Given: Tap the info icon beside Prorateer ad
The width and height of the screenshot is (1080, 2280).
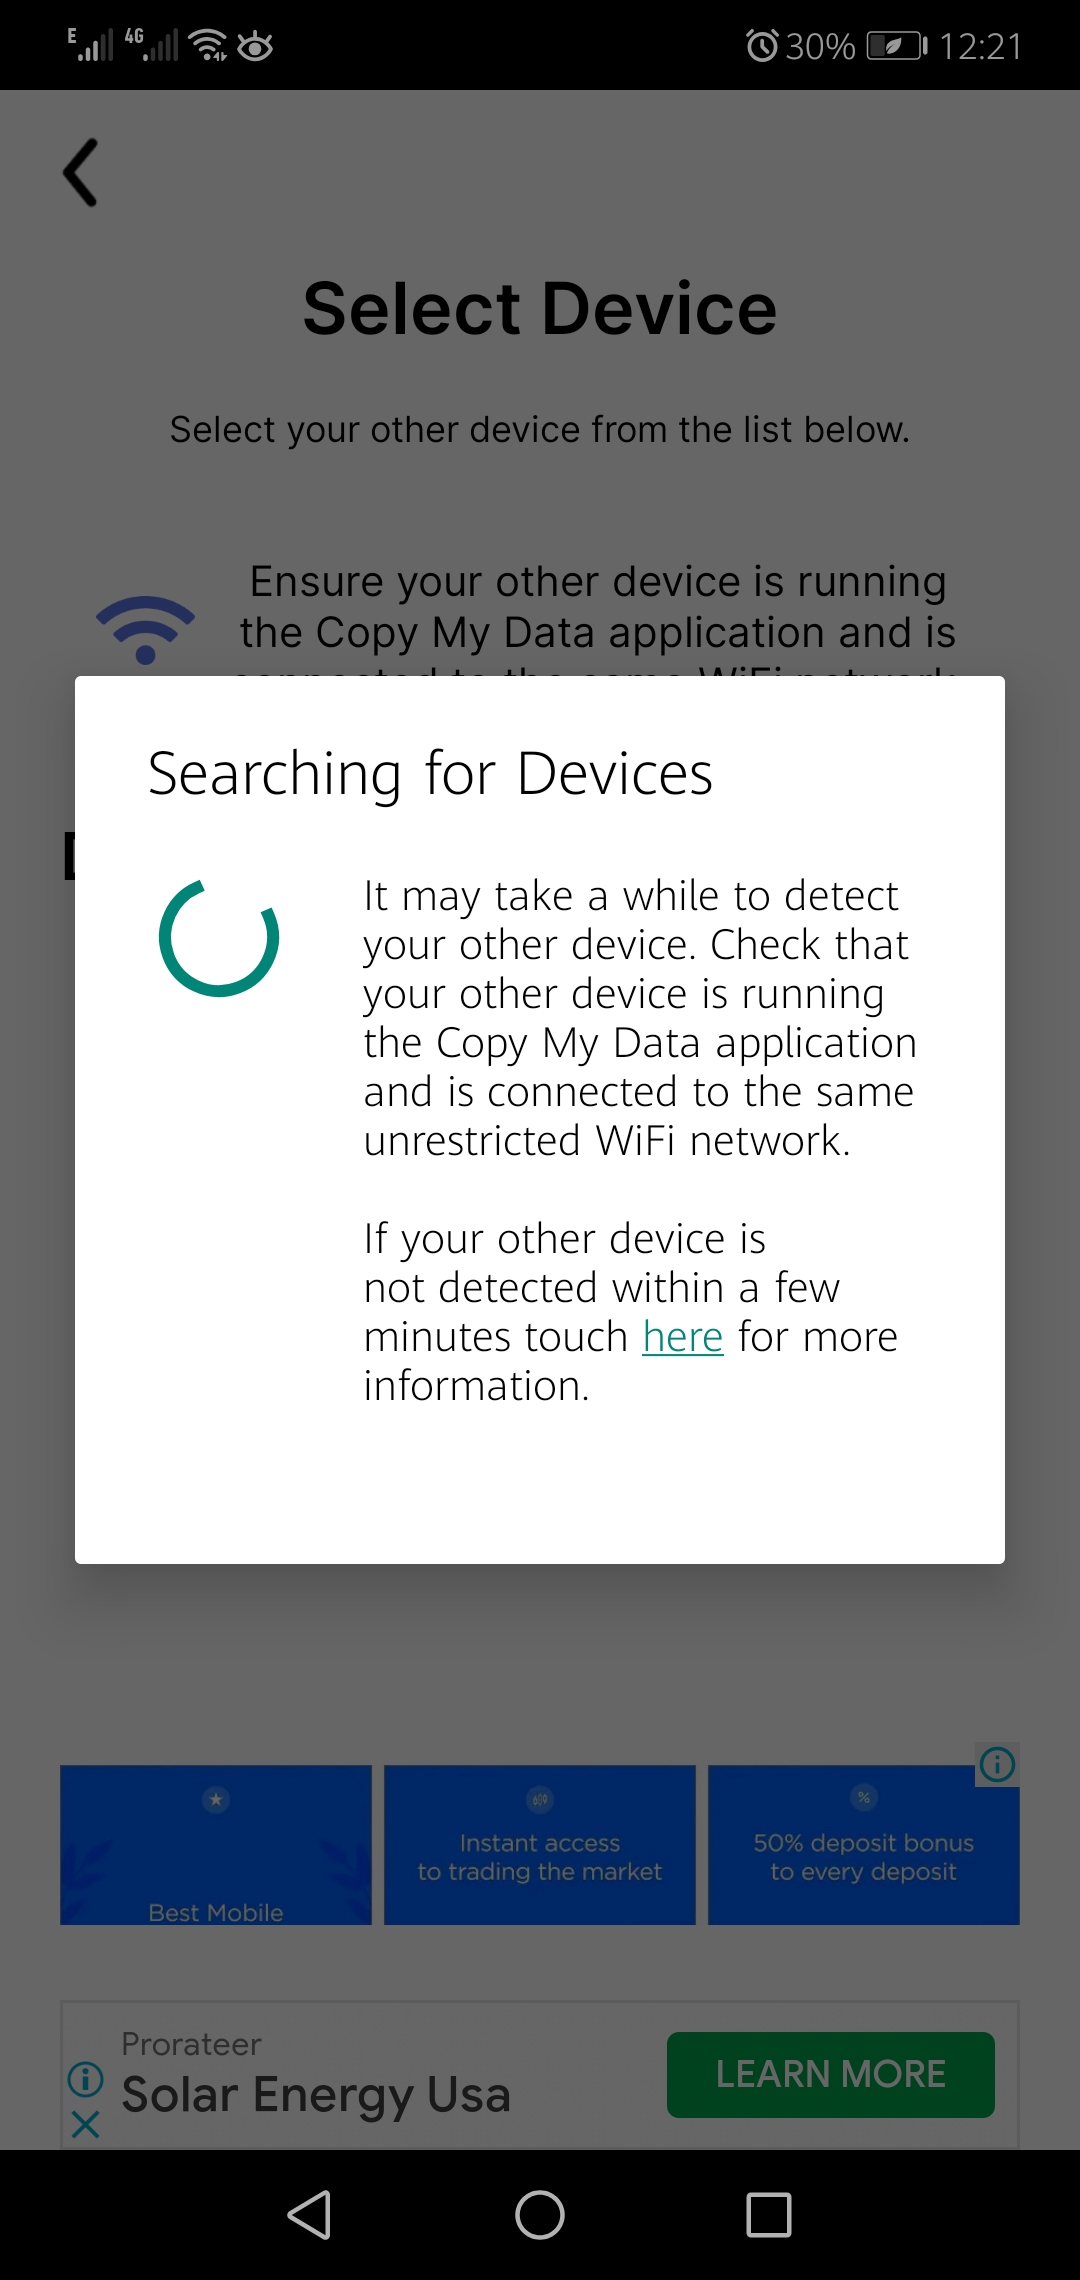Looking at the screenshot, I should tap(86, 2079).
